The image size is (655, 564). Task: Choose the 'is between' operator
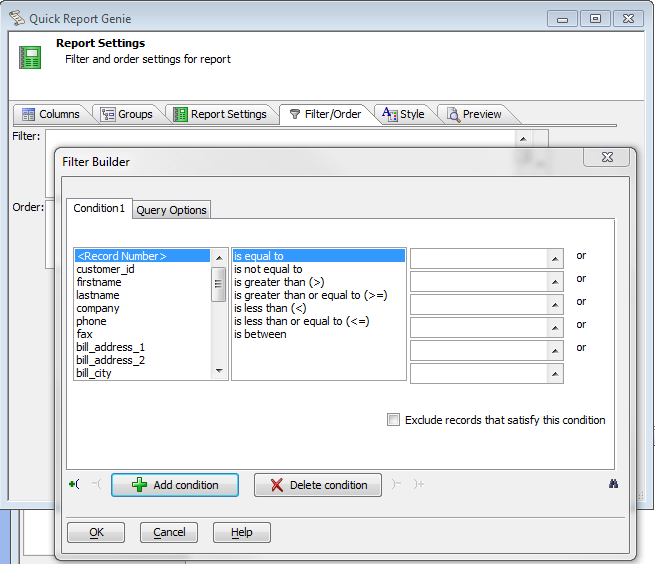coord(319,334)
